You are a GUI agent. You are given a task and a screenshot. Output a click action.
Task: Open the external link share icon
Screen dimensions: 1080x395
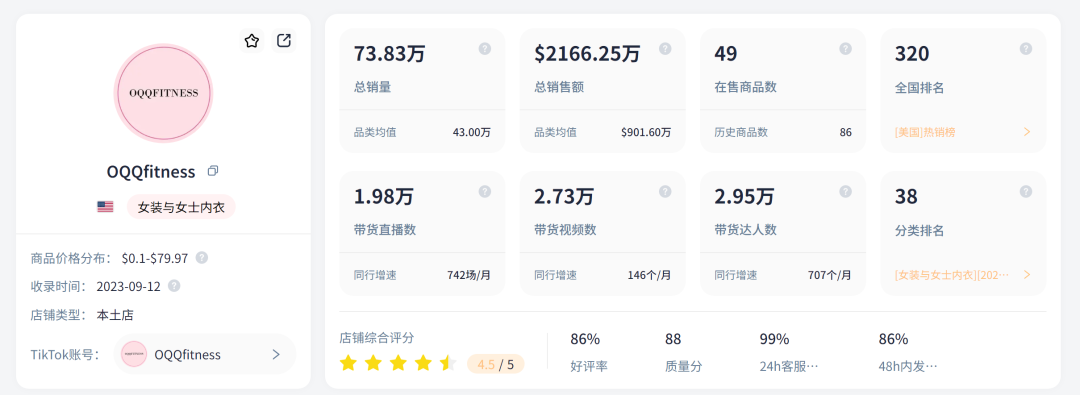tap(284, 41)
